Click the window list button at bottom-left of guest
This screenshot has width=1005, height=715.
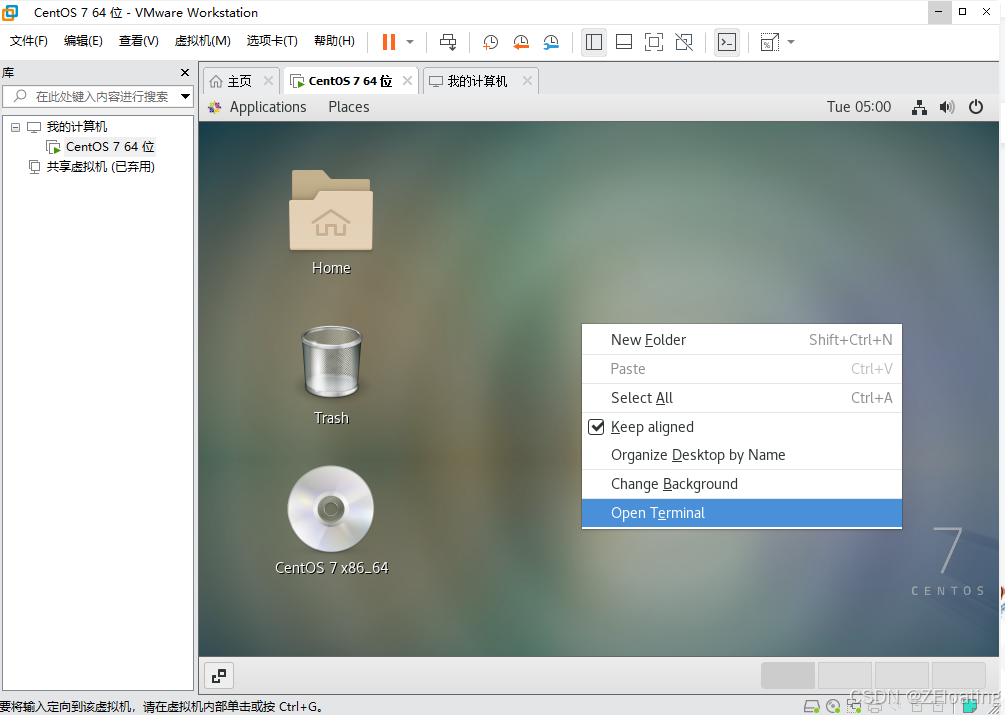[219, 675]
